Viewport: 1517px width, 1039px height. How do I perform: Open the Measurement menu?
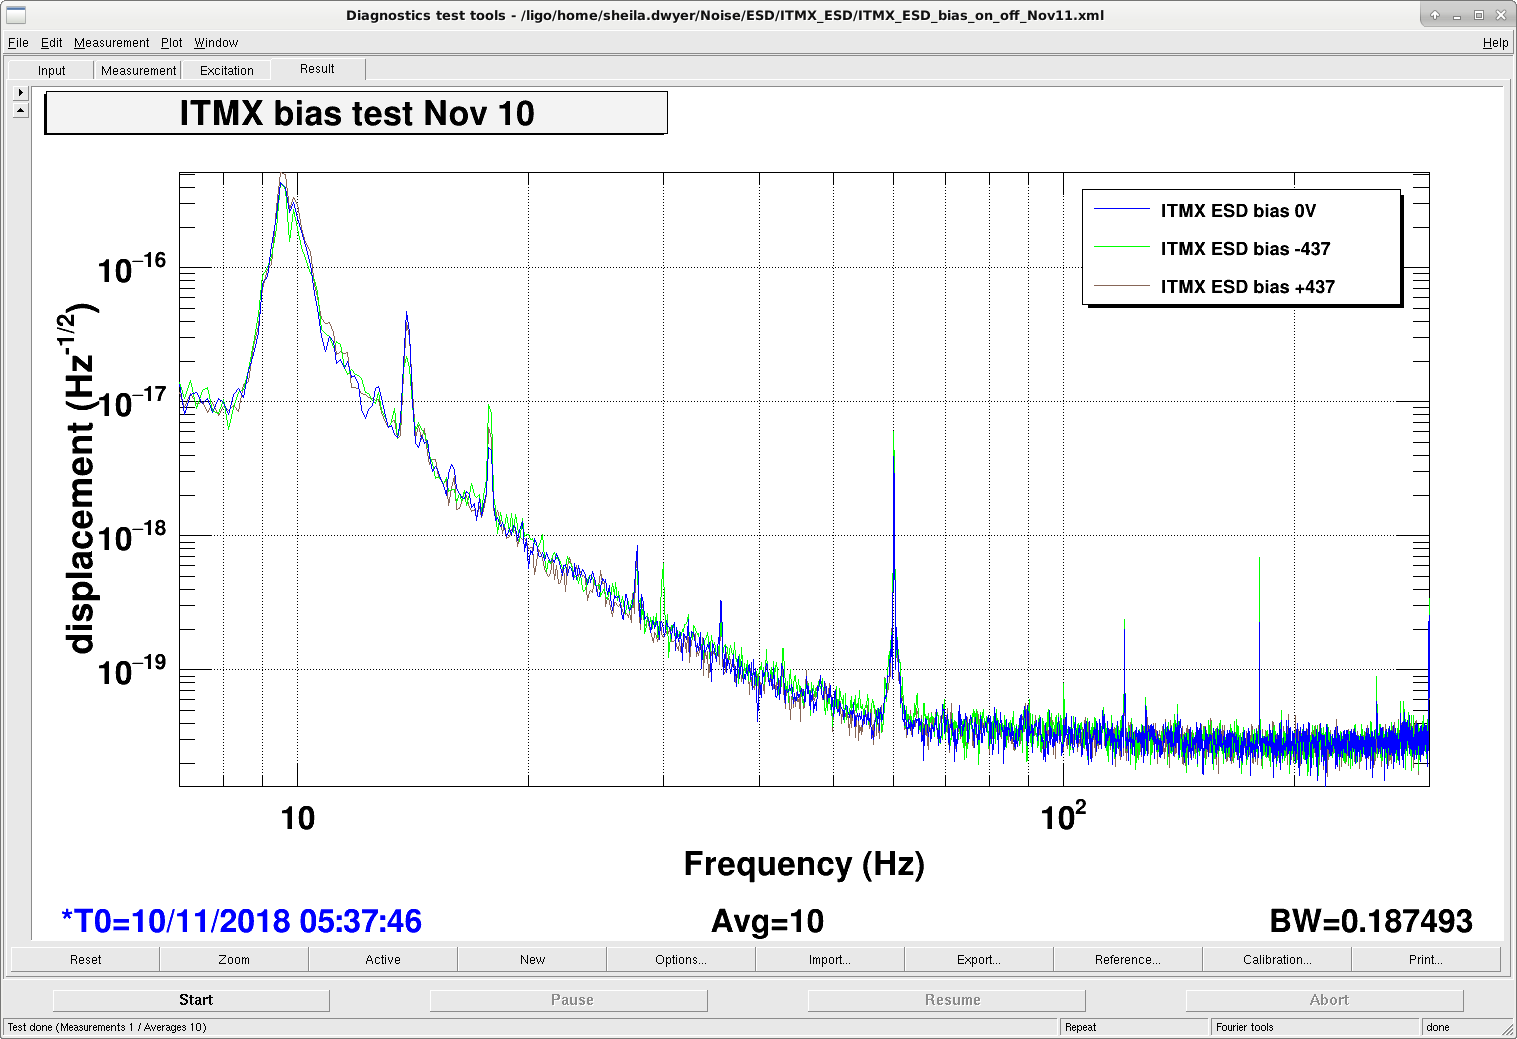coord(111,43)
